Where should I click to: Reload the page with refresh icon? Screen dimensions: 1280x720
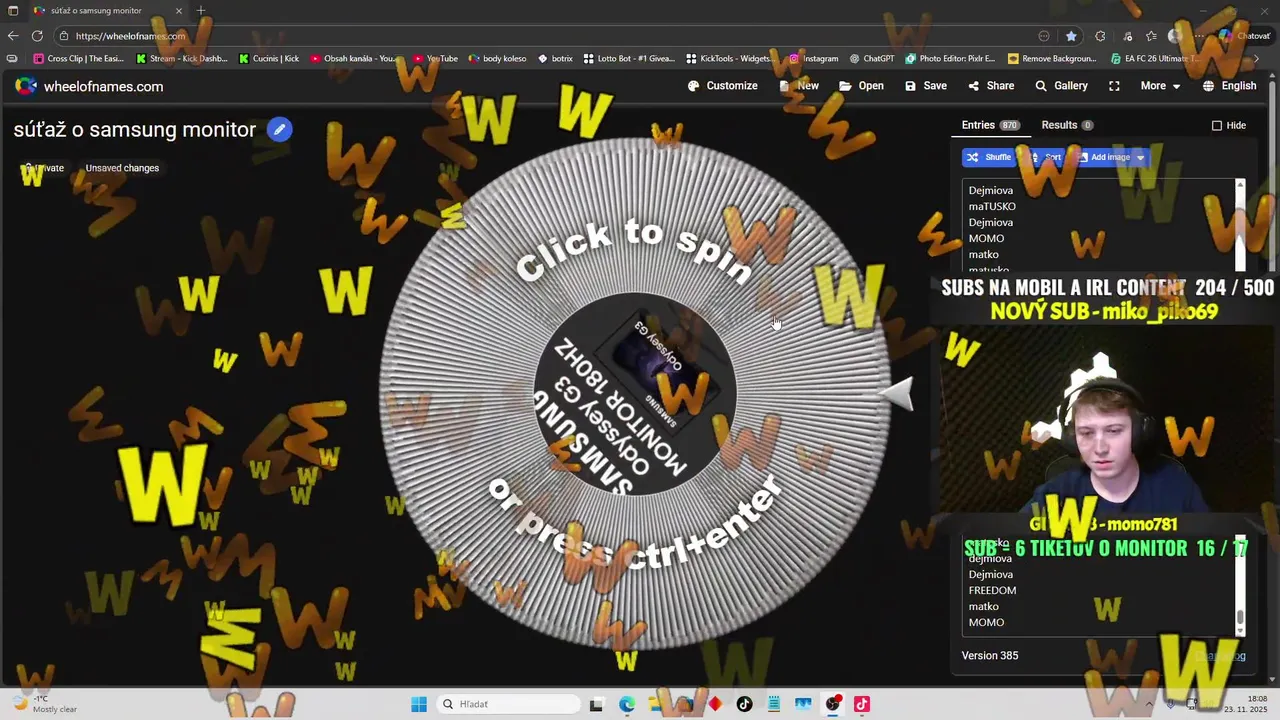point(37,36)
